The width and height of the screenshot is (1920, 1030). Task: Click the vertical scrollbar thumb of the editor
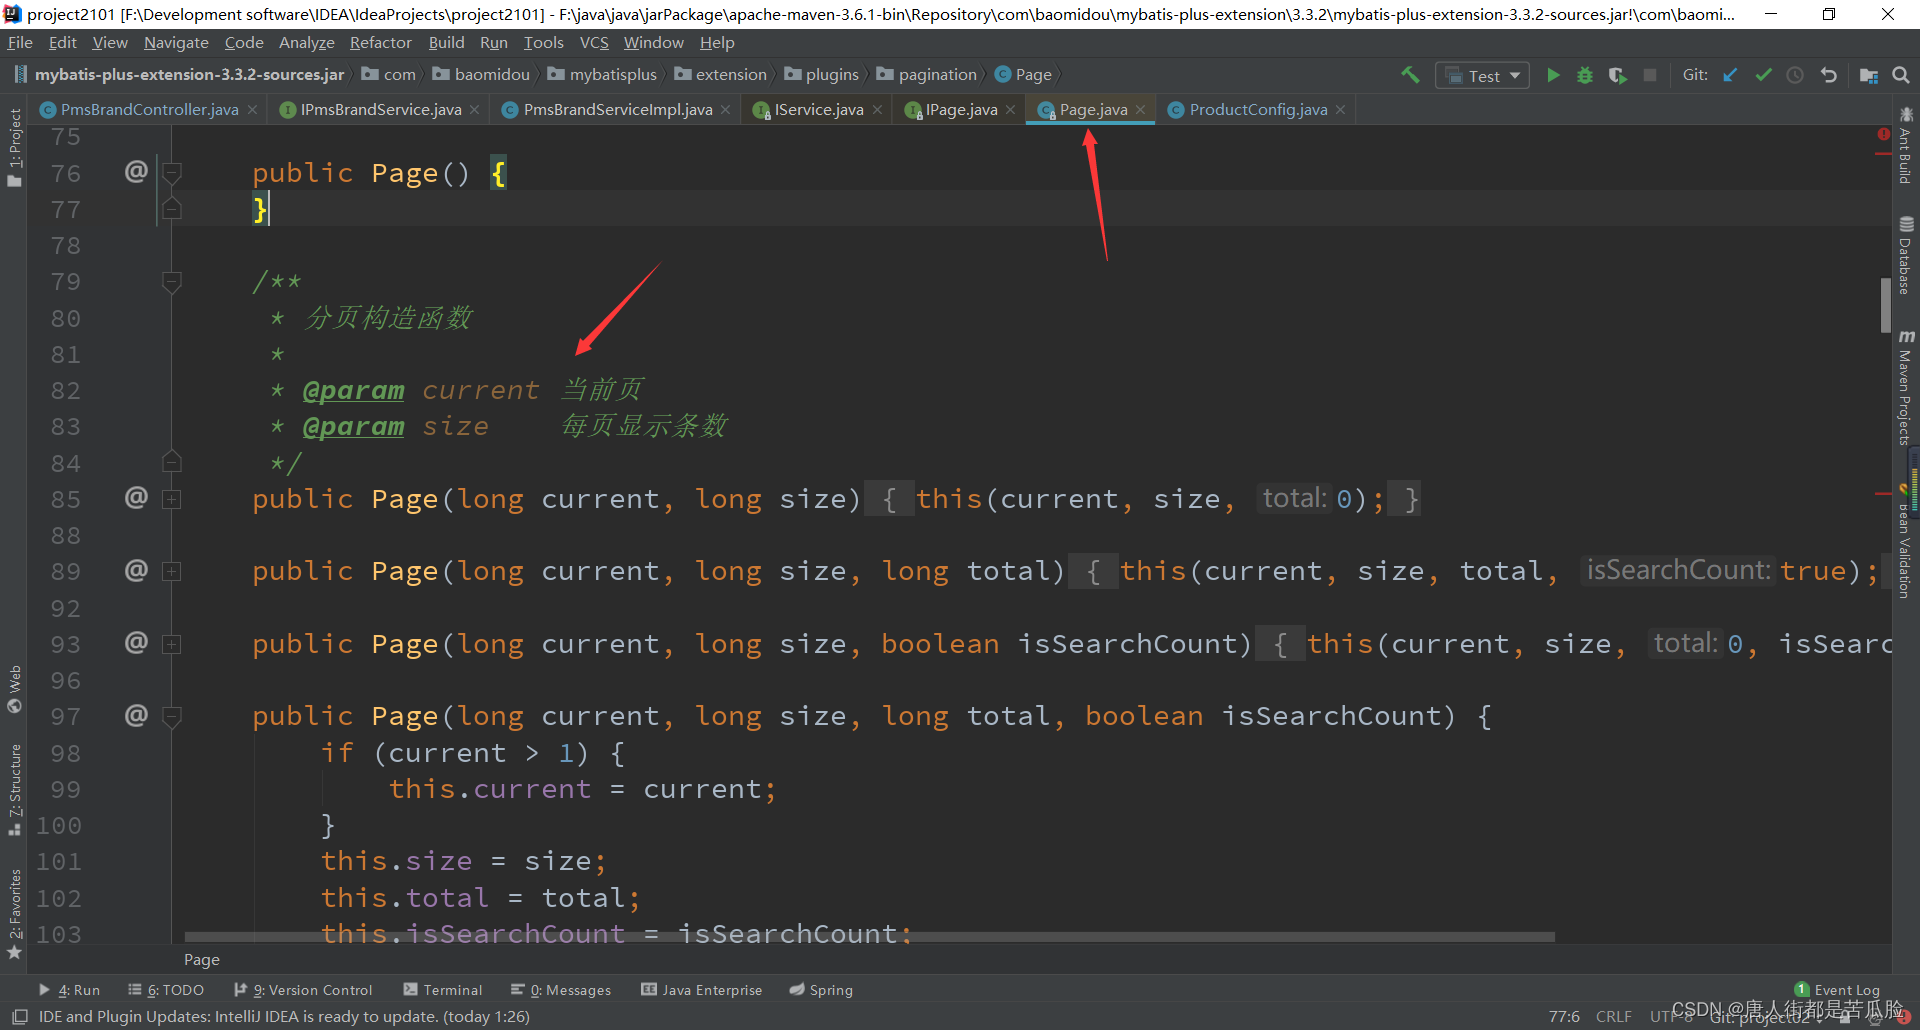(1886, 305)
